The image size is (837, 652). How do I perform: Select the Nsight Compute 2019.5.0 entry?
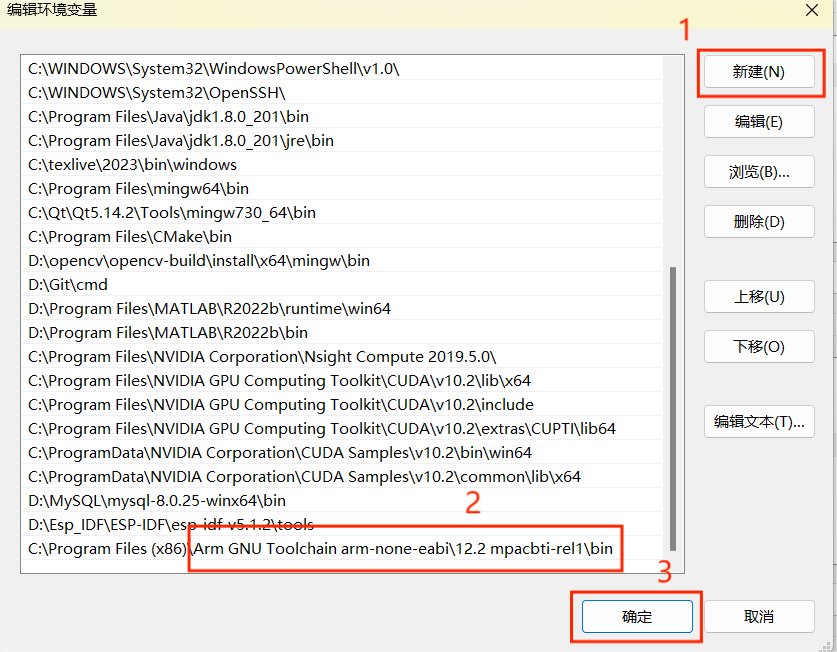(x=262, y=357)
